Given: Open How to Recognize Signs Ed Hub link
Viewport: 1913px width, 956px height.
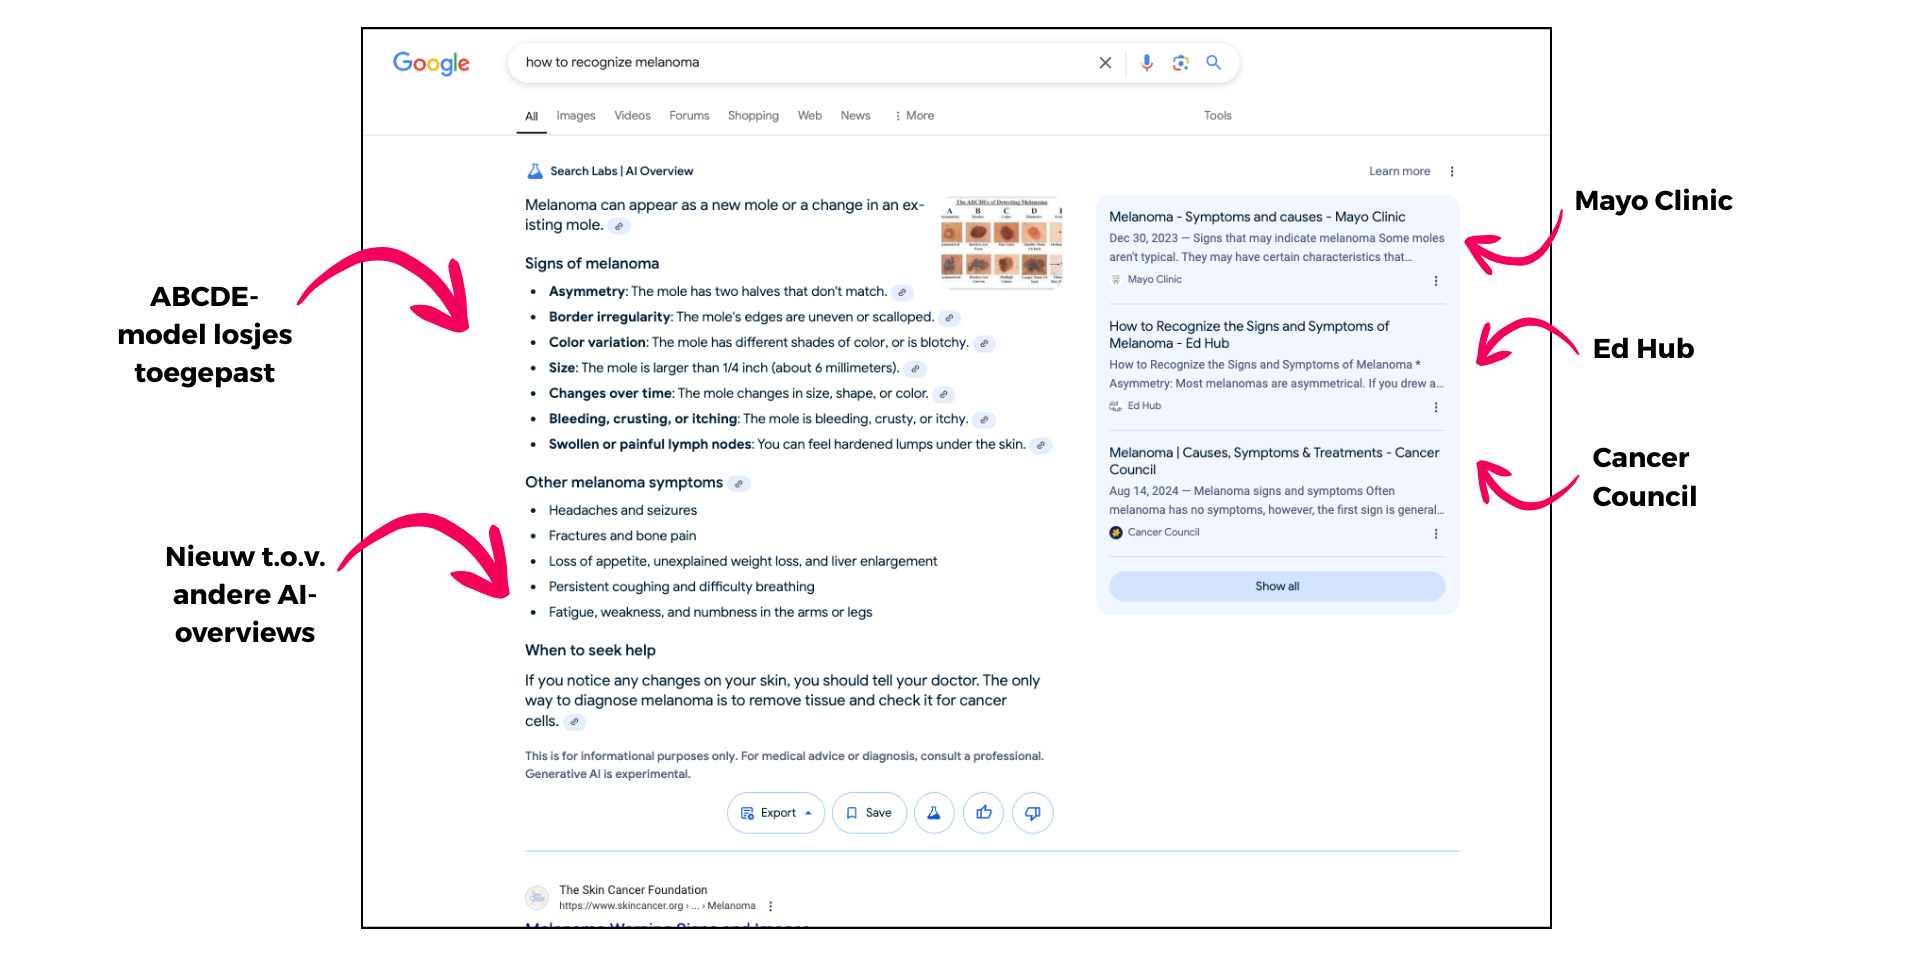Looking at the screenshot, I should coord(1249,335).
